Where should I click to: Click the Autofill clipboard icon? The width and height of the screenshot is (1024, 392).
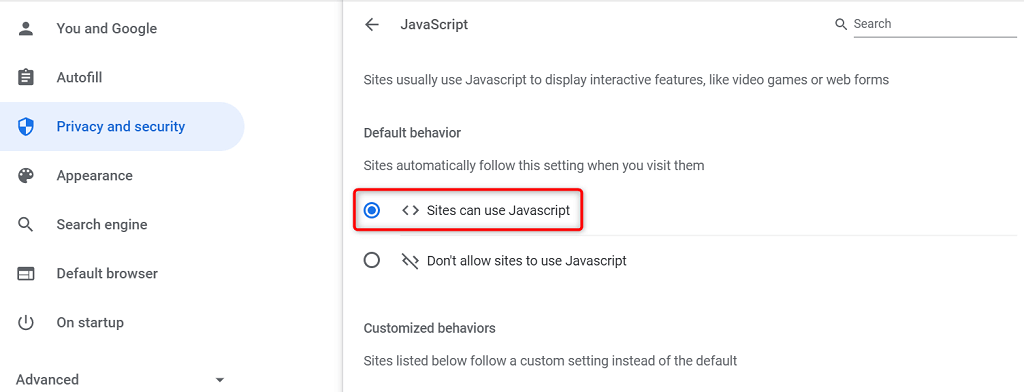[25, 78]
